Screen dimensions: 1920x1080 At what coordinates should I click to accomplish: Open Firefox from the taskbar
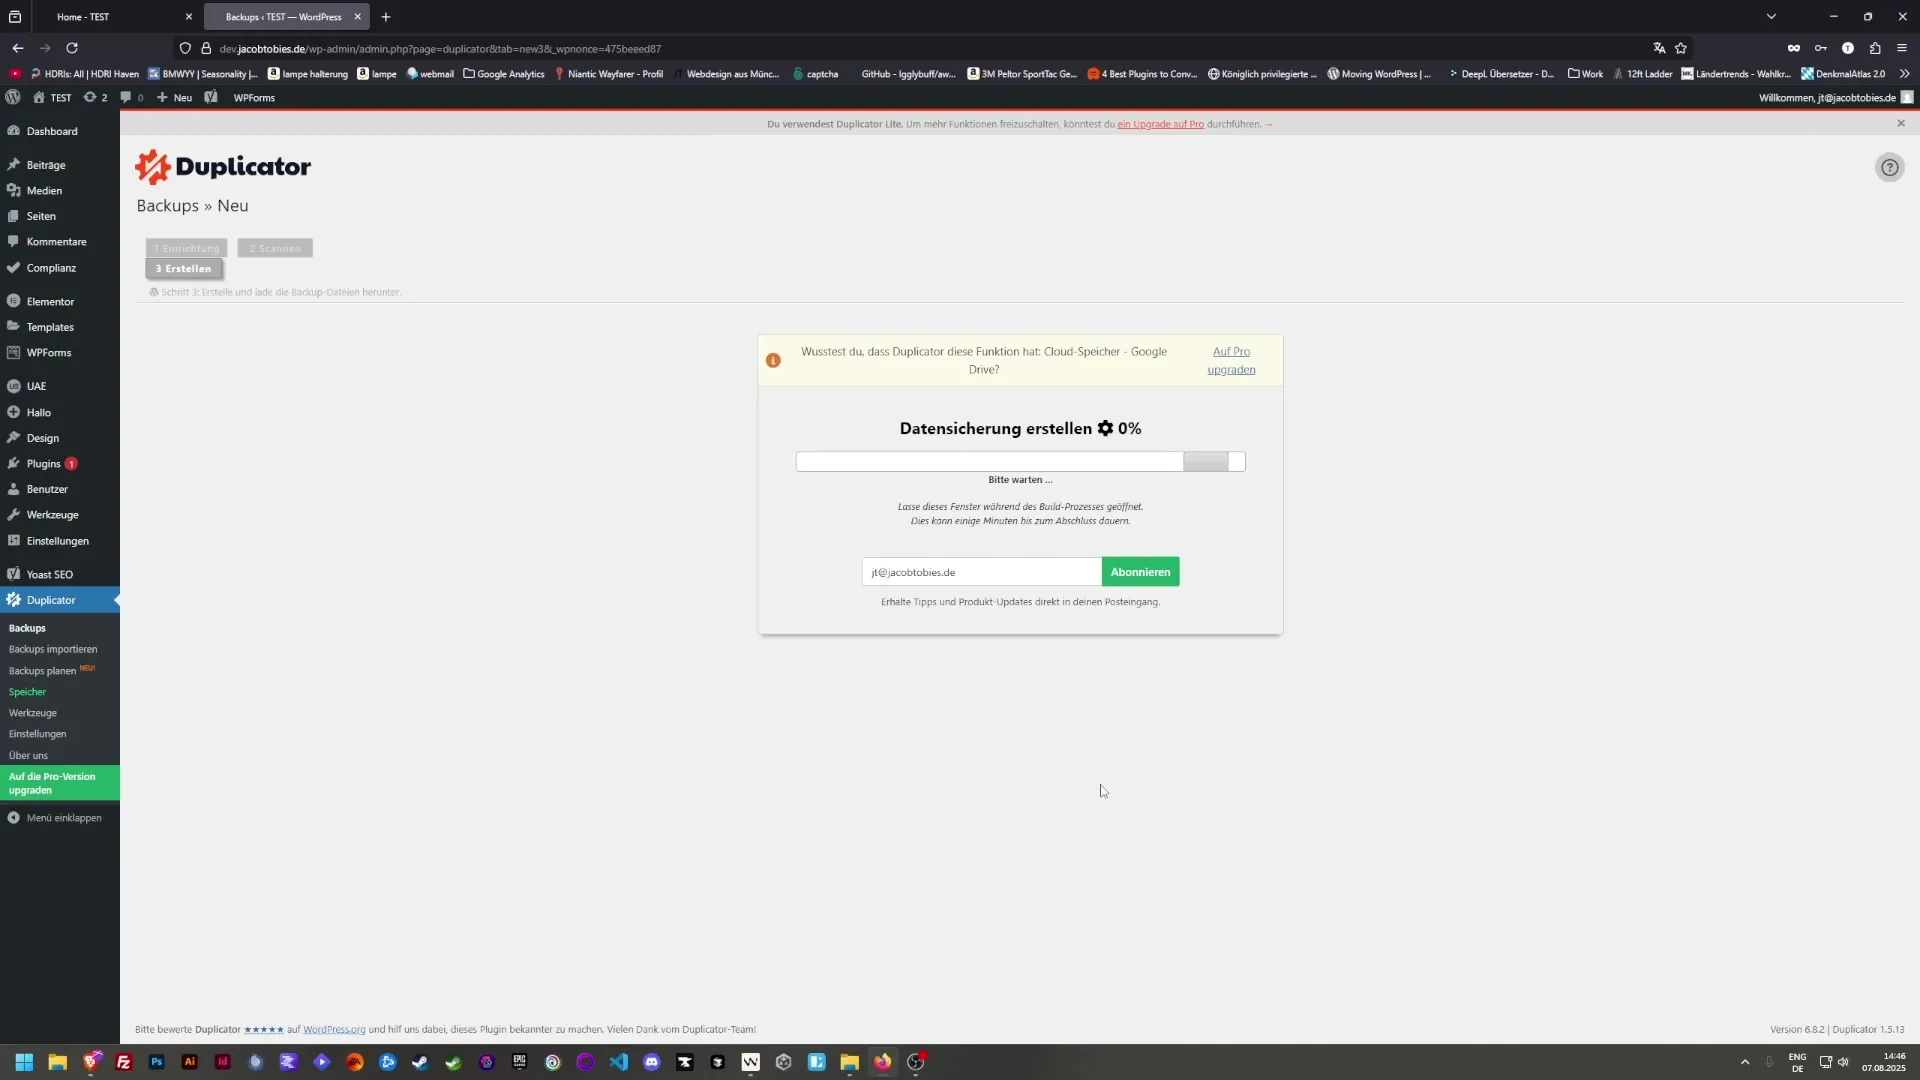[883, 1062]
